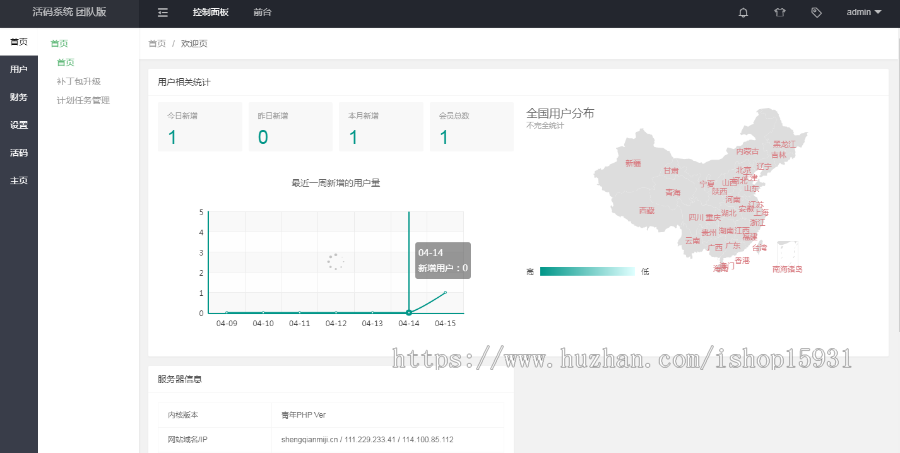Click the 昨日新增 statistic card

coord(290,127)
